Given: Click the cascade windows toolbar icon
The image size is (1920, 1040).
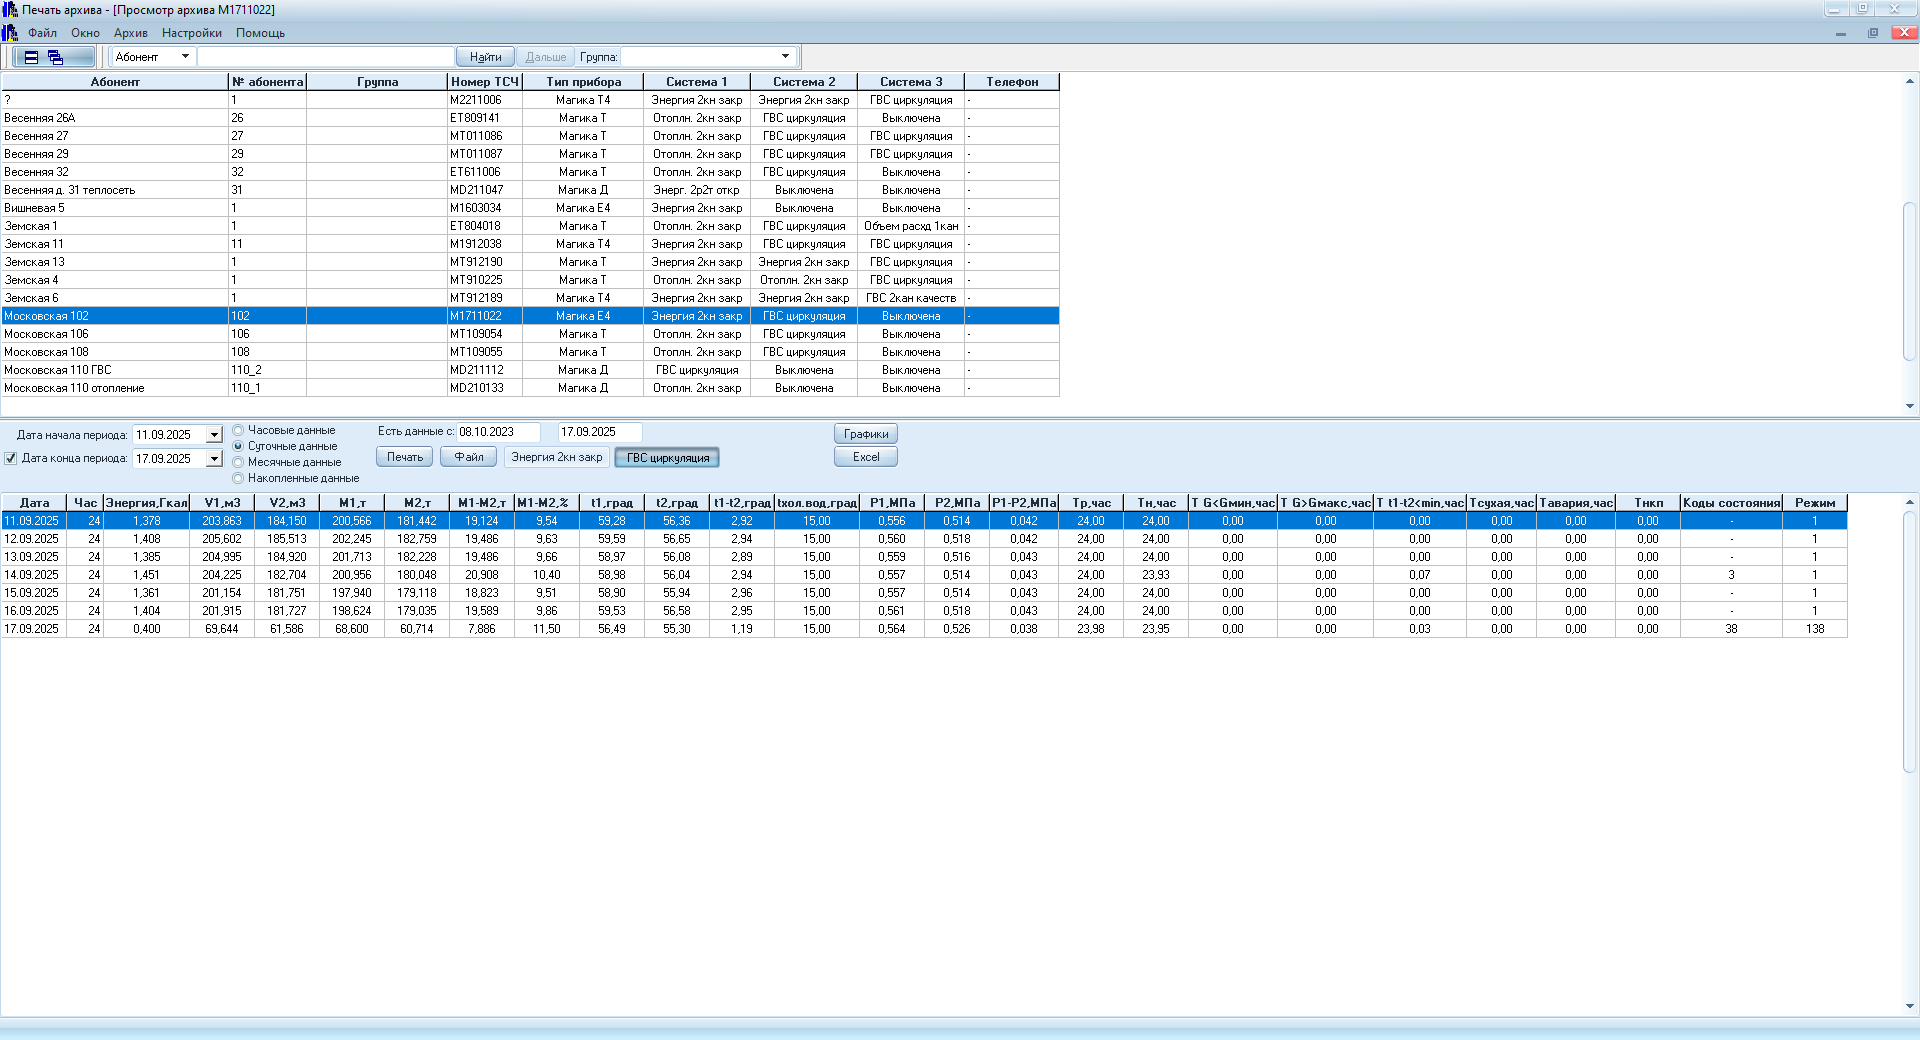Looking at the screenshot, I should click(x=56, y=57).
